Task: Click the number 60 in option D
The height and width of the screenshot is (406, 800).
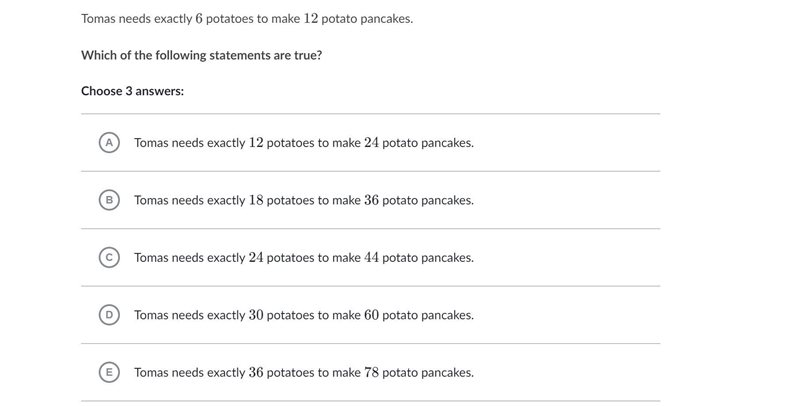Action: [371, 315]
